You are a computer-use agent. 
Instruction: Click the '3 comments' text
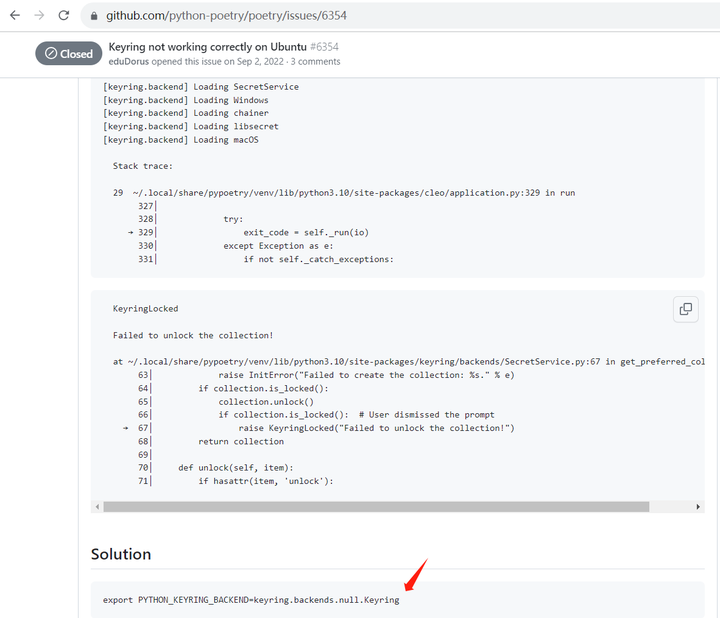pyautogui.click(x=315, y=62)
